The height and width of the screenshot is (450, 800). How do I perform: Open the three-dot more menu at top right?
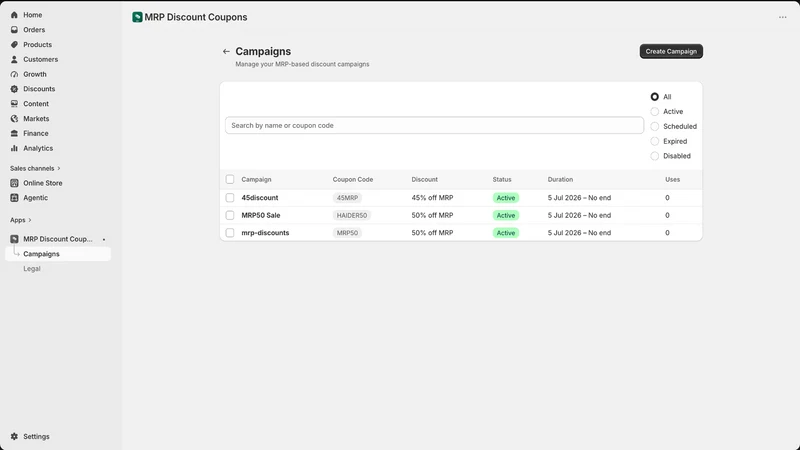[783, 17]
